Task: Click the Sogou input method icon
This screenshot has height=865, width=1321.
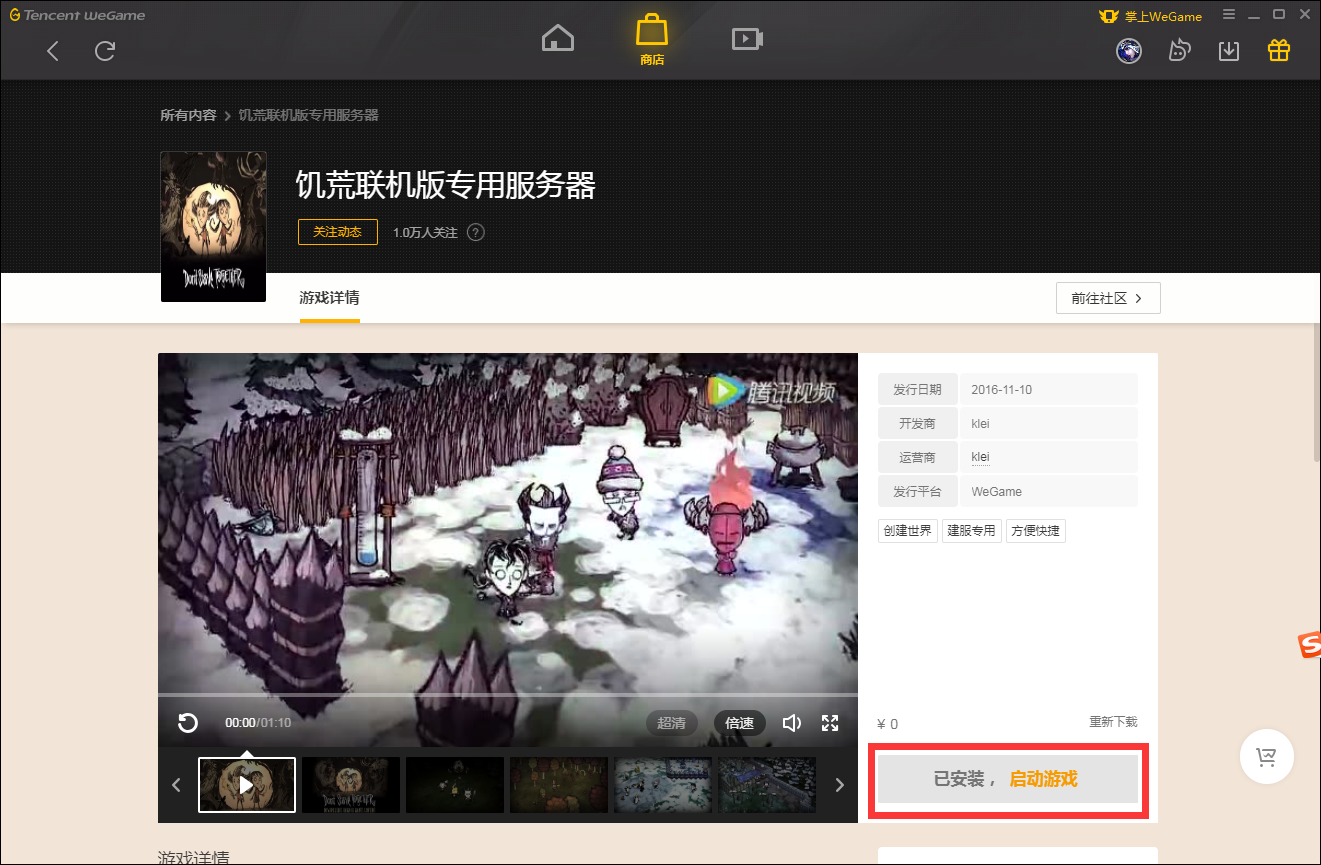Action: coord(1309,645)
